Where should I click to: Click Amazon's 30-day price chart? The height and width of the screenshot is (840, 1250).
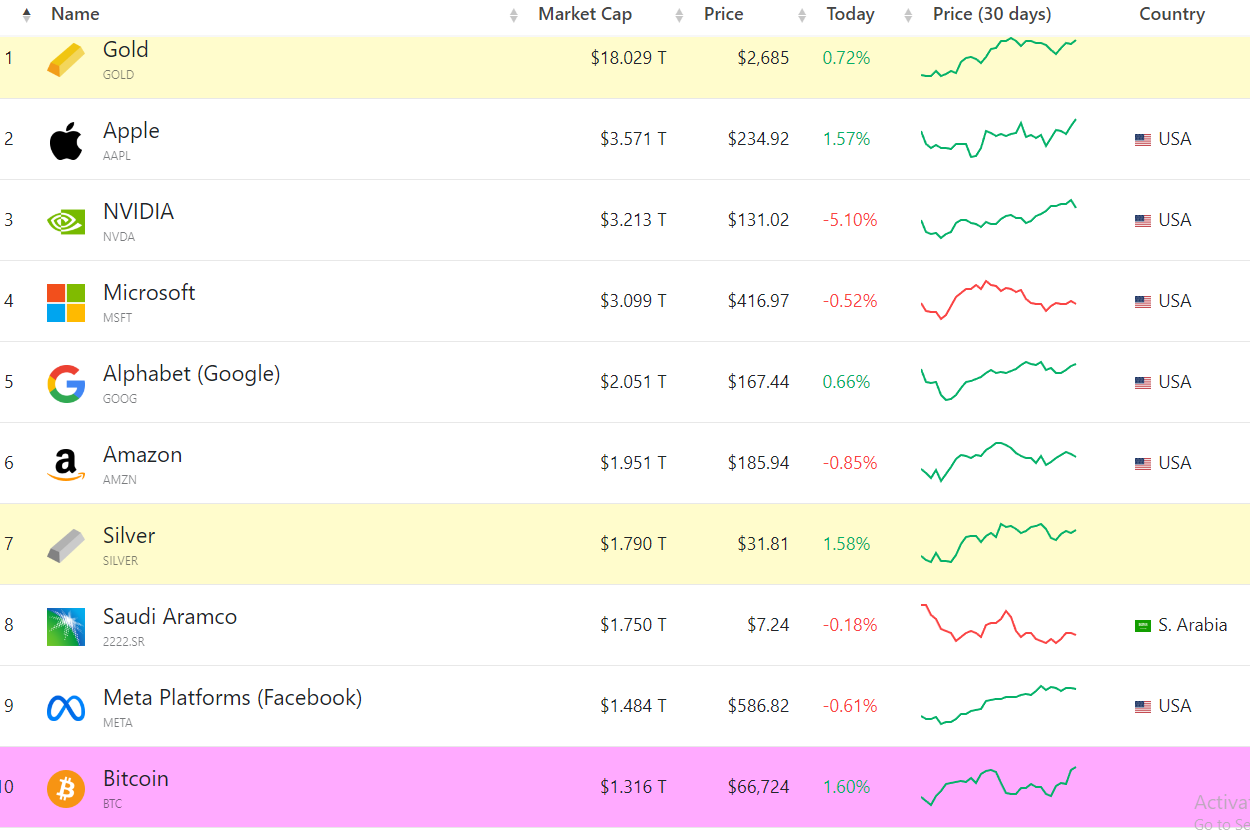tap(998, 462)
